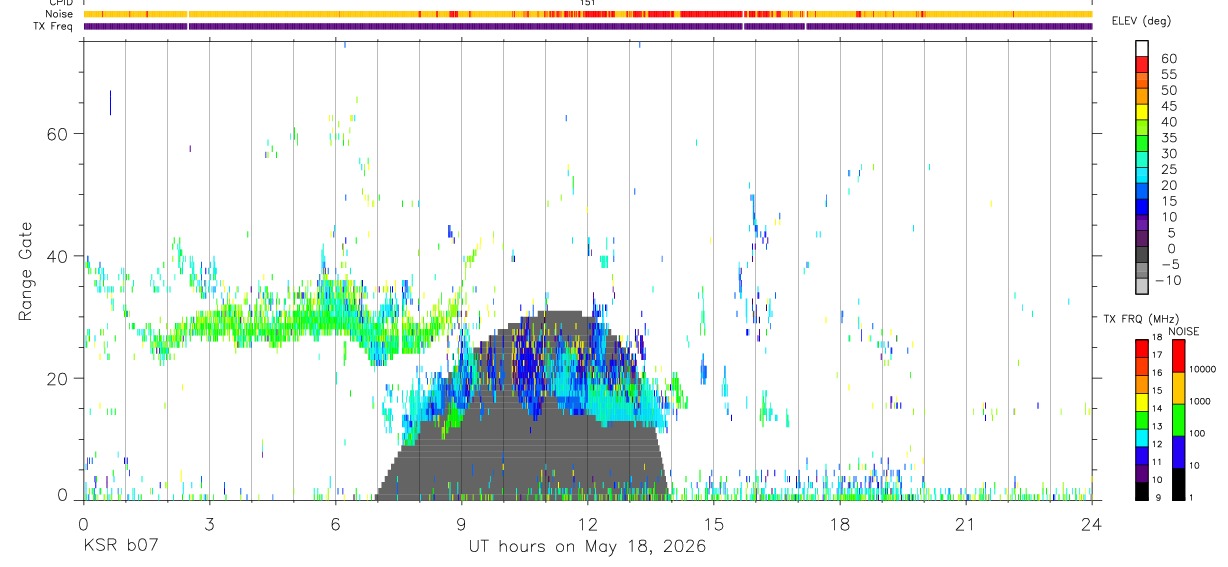Pick the black bottom segment of NOISE colorbar
The image size is (1228, 567).
pyautogui.click(x=1178, y=483)
